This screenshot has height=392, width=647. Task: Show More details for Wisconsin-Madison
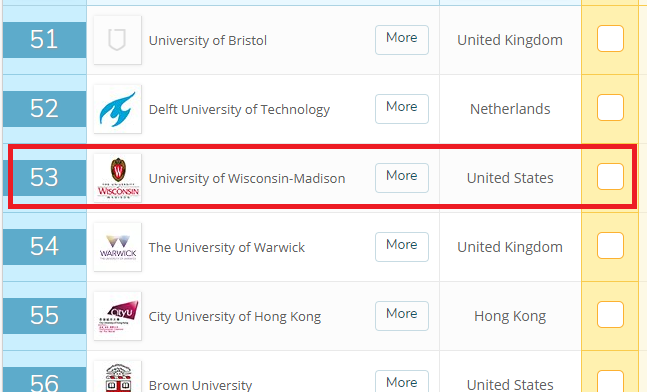coord(402,178)
